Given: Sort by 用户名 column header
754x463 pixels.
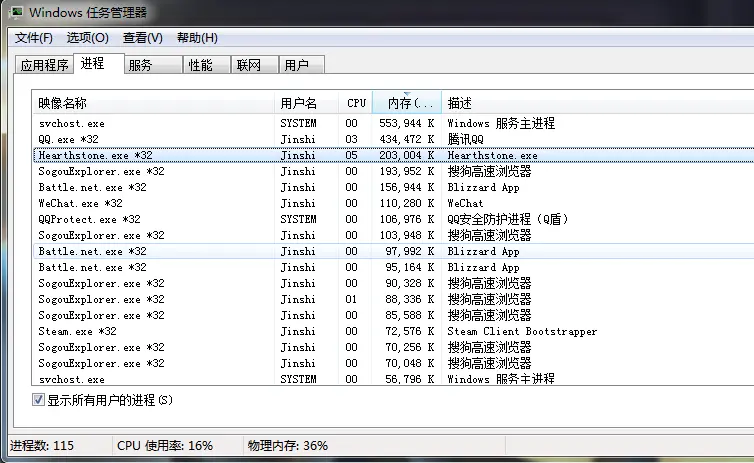Looking at the screenshot, I should 307,103.
